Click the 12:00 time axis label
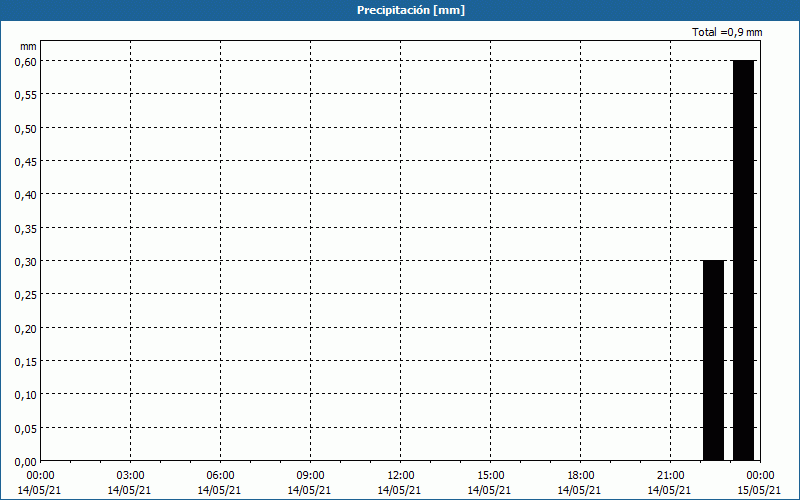Viewport: 800px width, 500px height. point(401,476)
